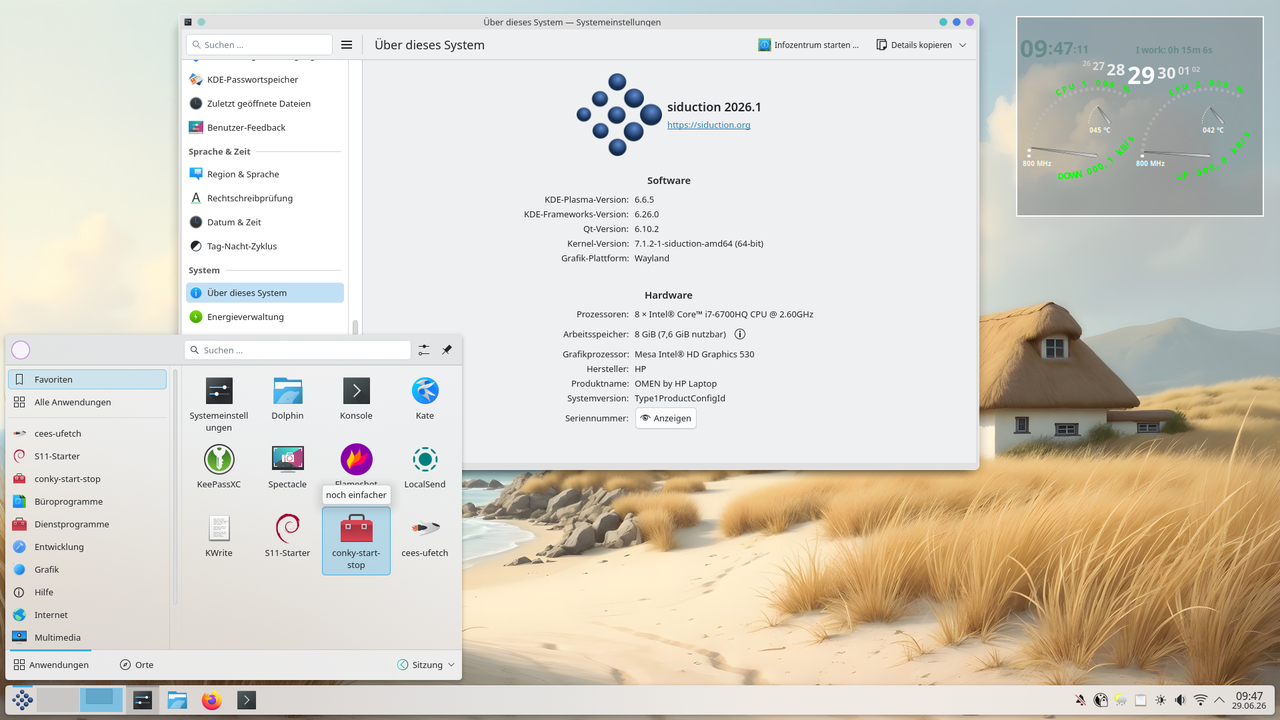Show the serial number with the Anzeigen button

(666, 418)
